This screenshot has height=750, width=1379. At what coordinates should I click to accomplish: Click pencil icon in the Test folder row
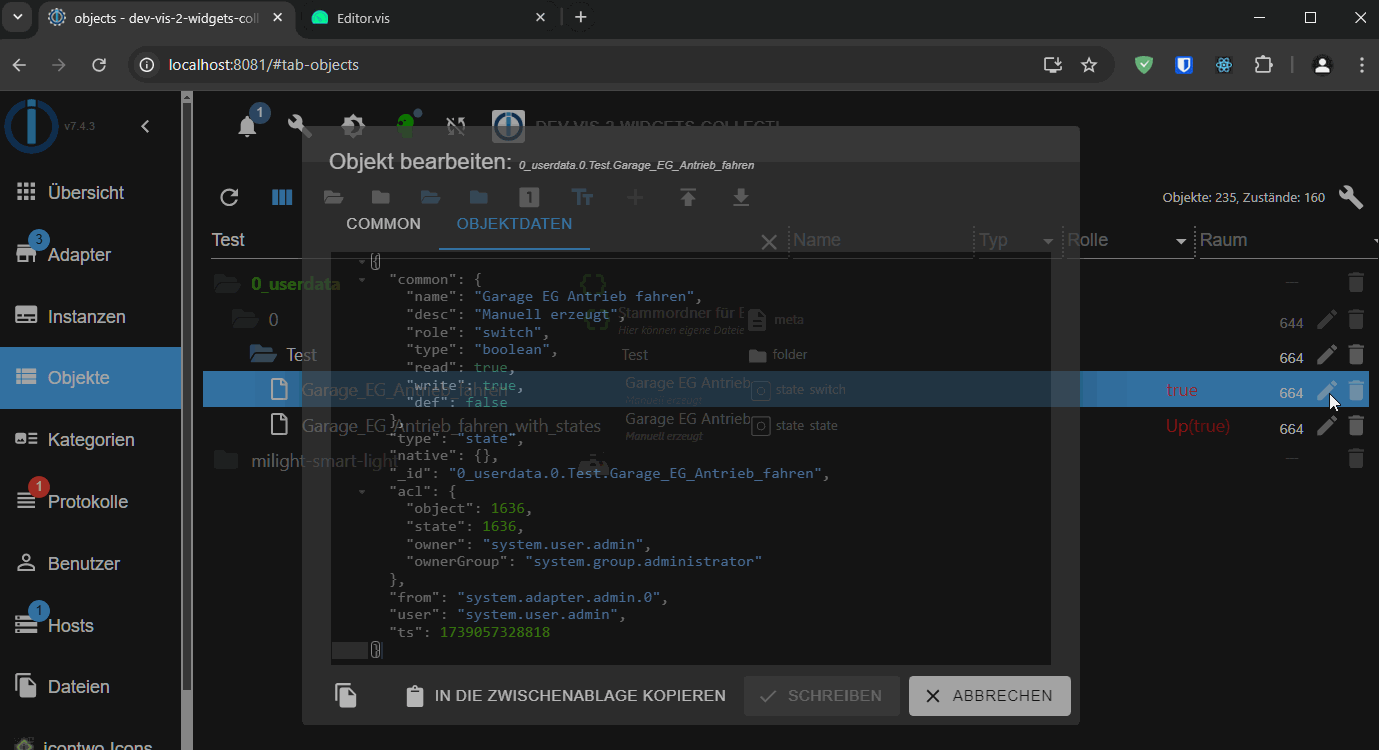click(x=1326, y=355)
